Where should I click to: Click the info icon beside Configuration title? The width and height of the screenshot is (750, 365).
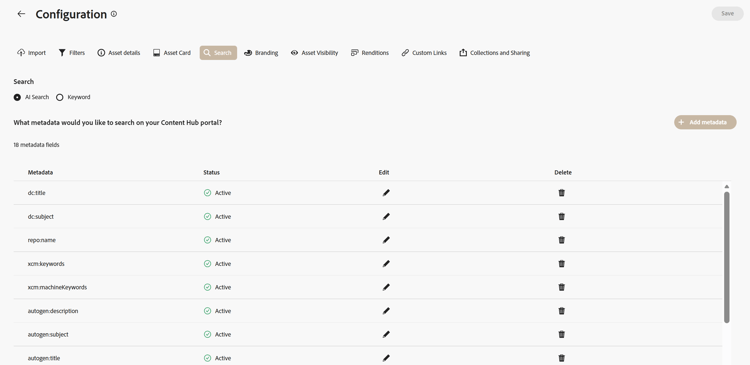pyautogui.click(x=114, y=14)
